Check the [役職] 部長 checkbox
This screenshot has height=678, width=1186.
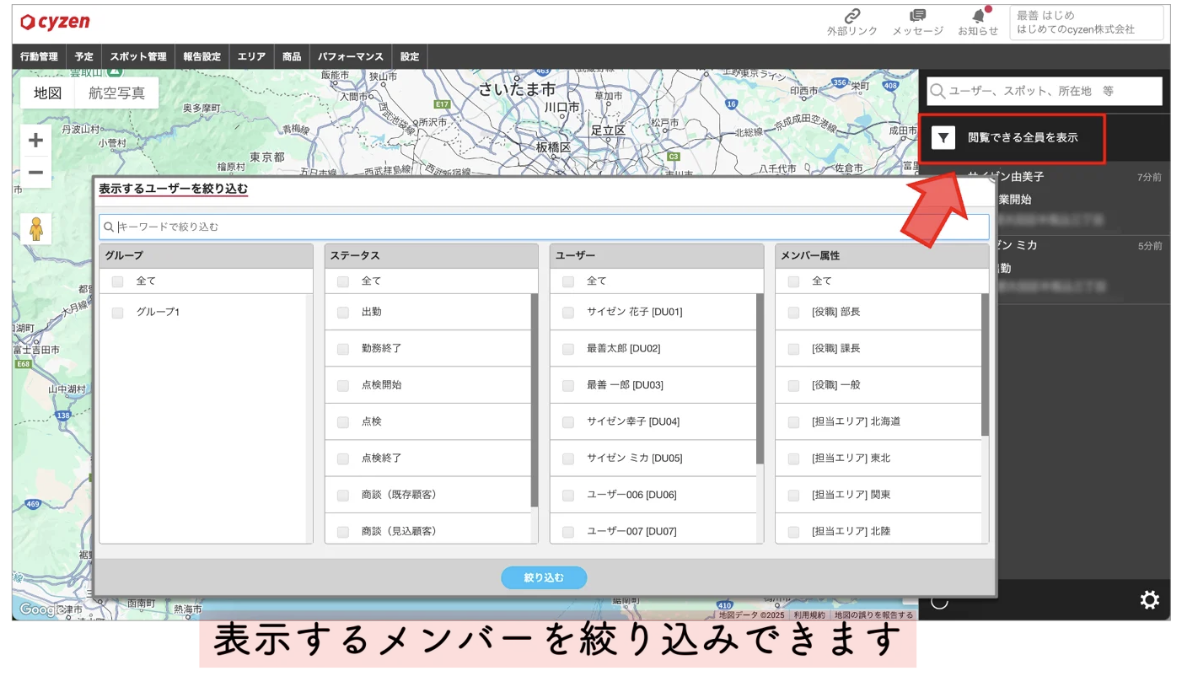click(793, 313)
